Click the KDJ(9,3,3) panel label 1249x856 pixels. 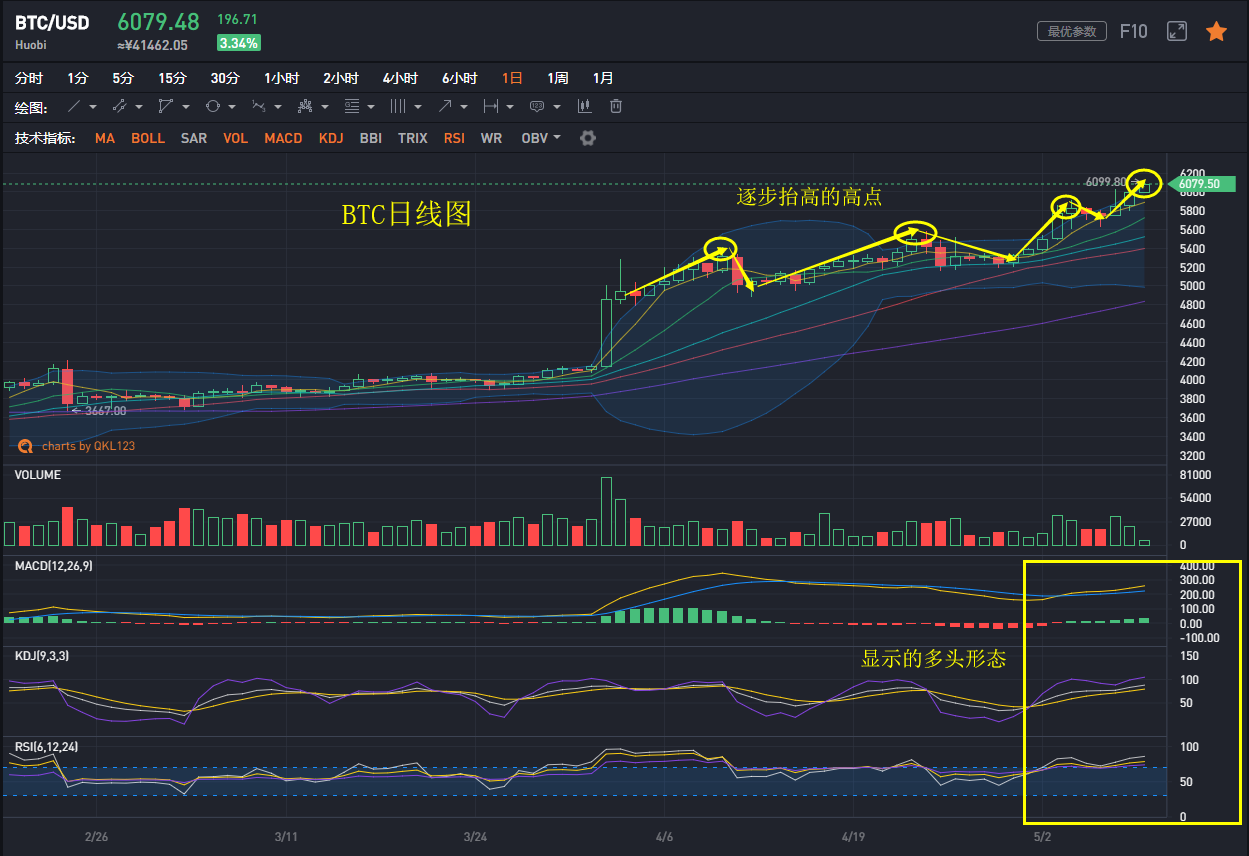tap(42, 656)
